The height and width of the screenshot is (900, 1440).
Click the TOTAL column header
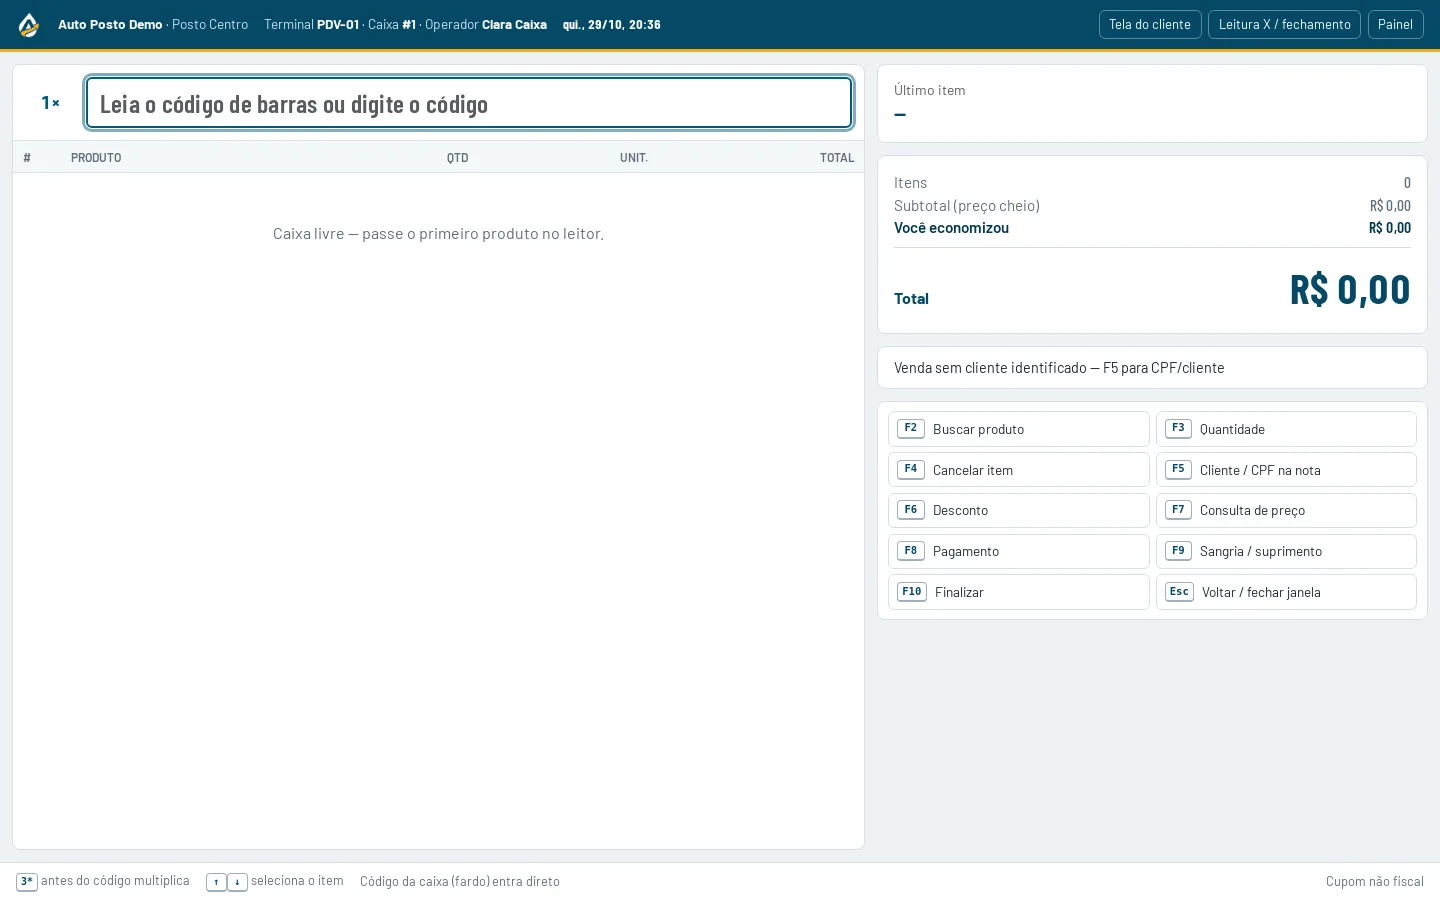coord(837,158)
